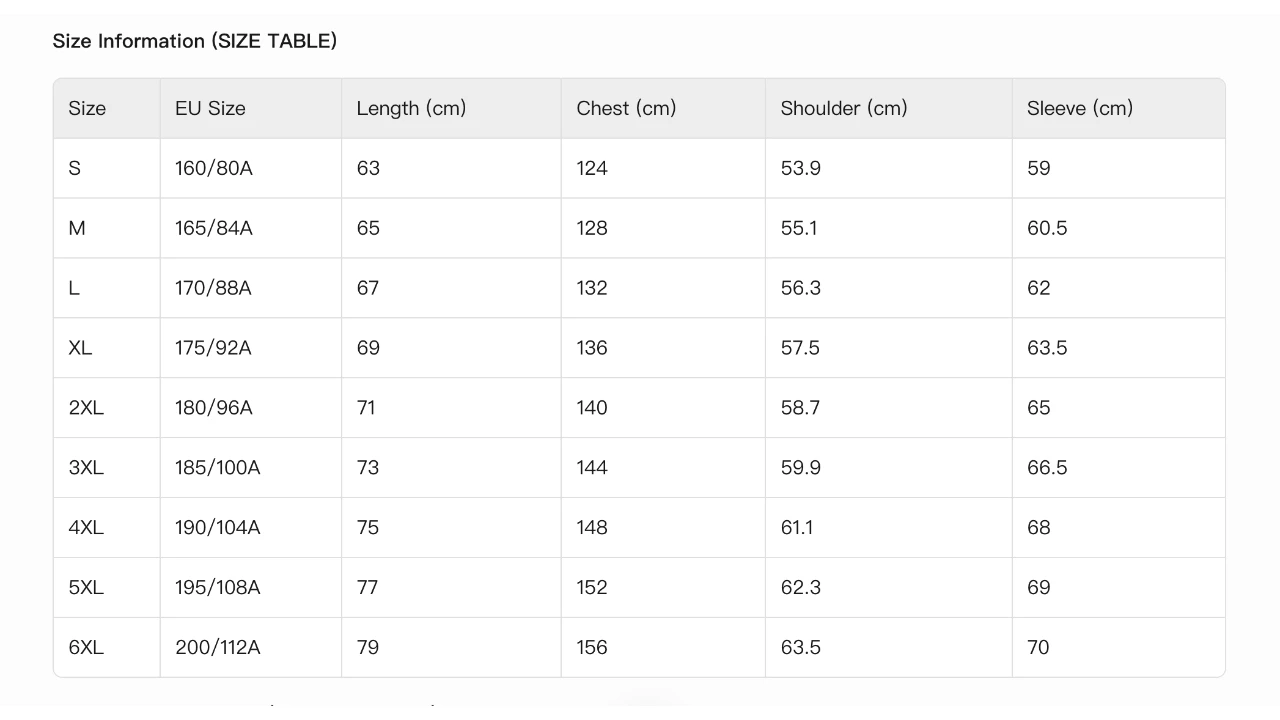
Task: Click chest value 124 in S row
Action: (592, 168)
